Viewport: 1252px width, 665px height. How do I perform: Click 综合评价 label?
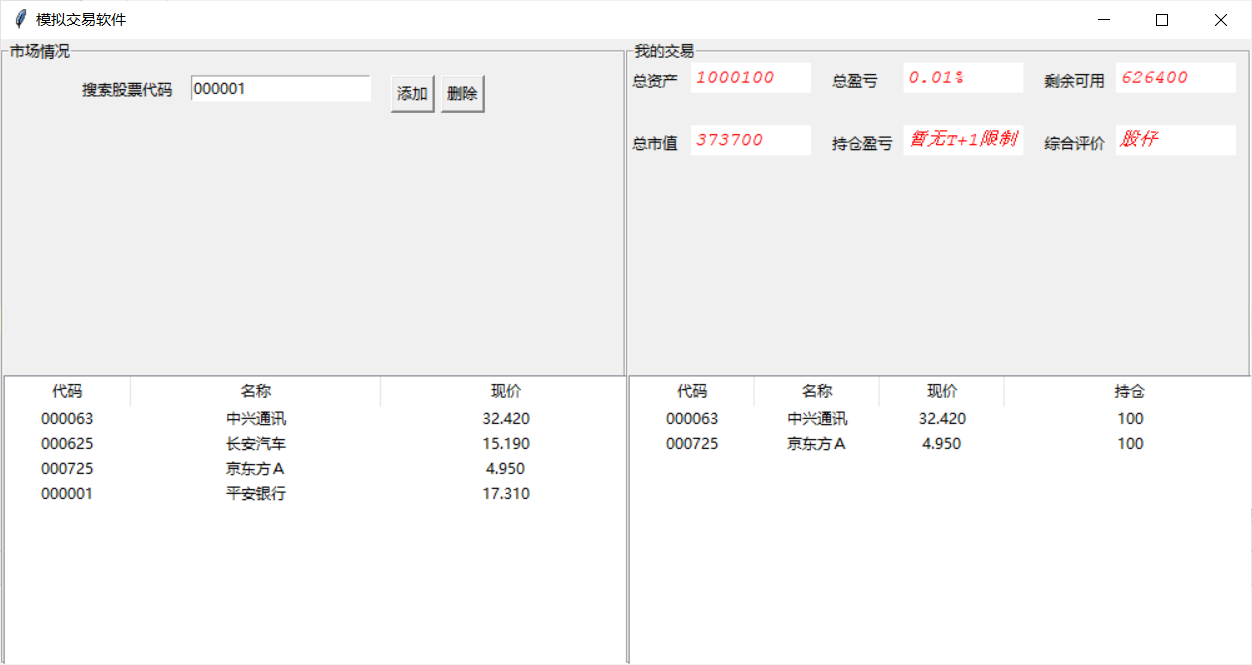(x=1074, y=144)
